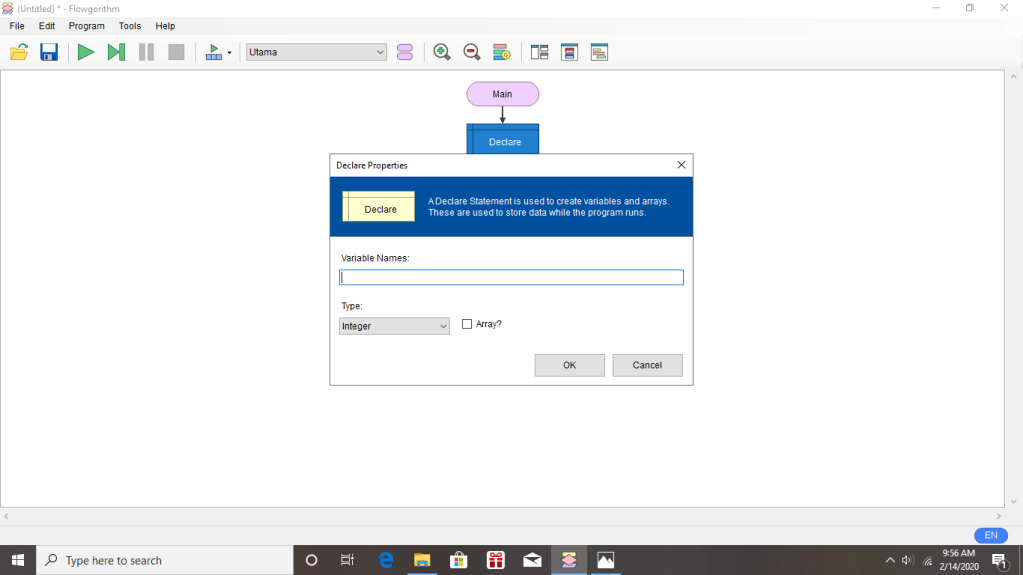Zoom in using the magnifier plus icon

[x=441, y=52]
